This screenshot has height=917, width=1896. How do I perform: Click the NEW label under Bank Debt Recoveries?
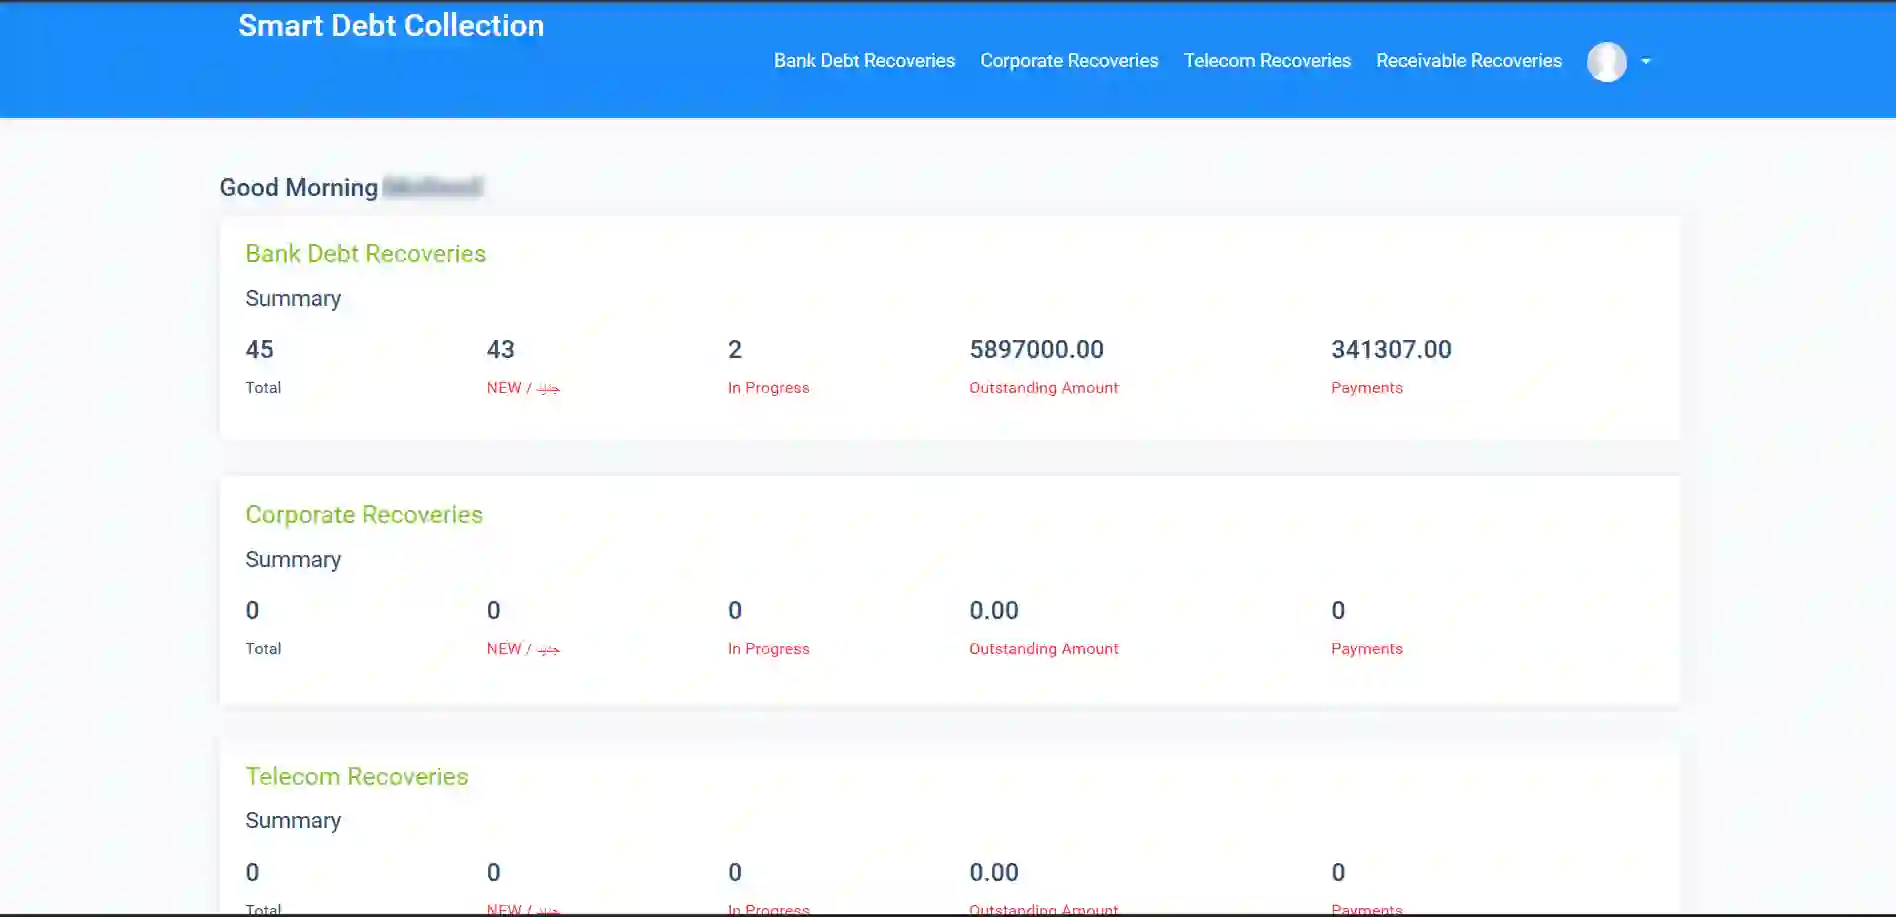522,388
